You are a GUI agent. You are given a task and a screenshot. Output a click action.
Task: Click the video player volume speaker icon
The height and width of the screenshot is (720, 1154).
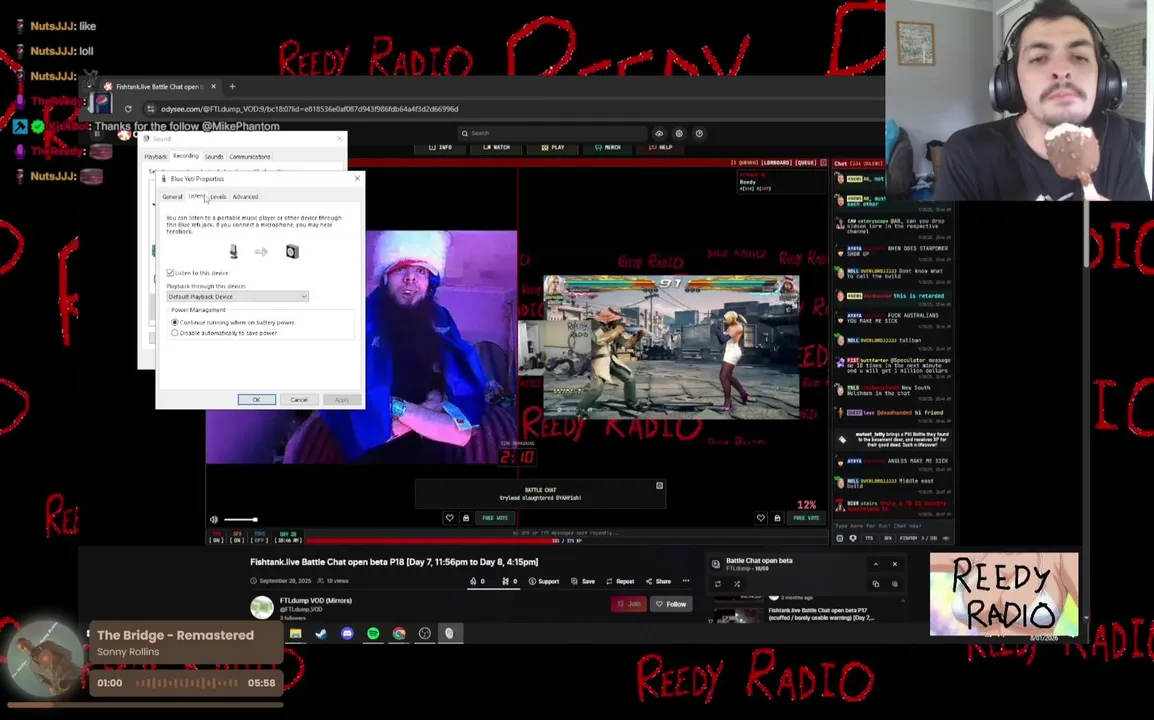pos(214,520)
